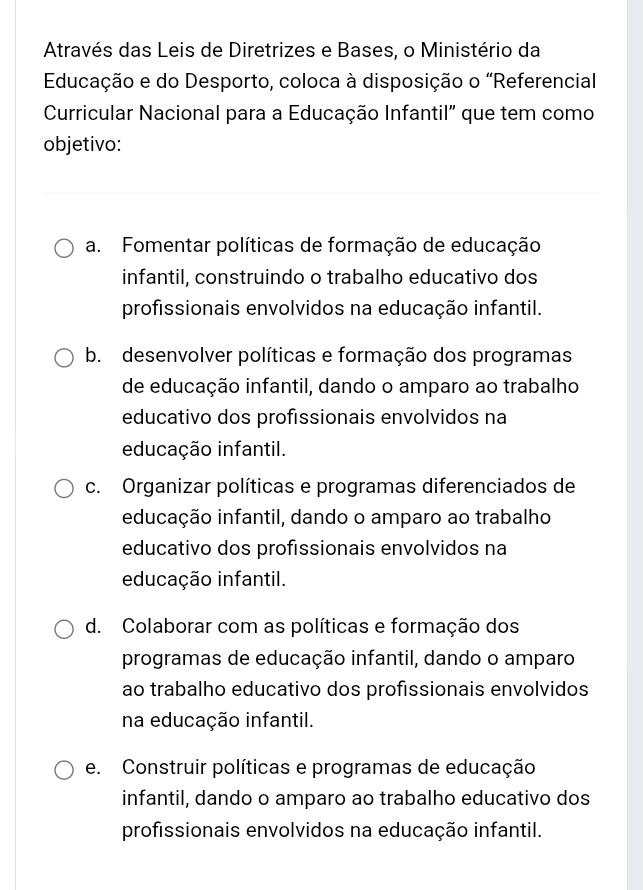
Task: Click the "c." option letter label
Action: (x=94, y=487)
